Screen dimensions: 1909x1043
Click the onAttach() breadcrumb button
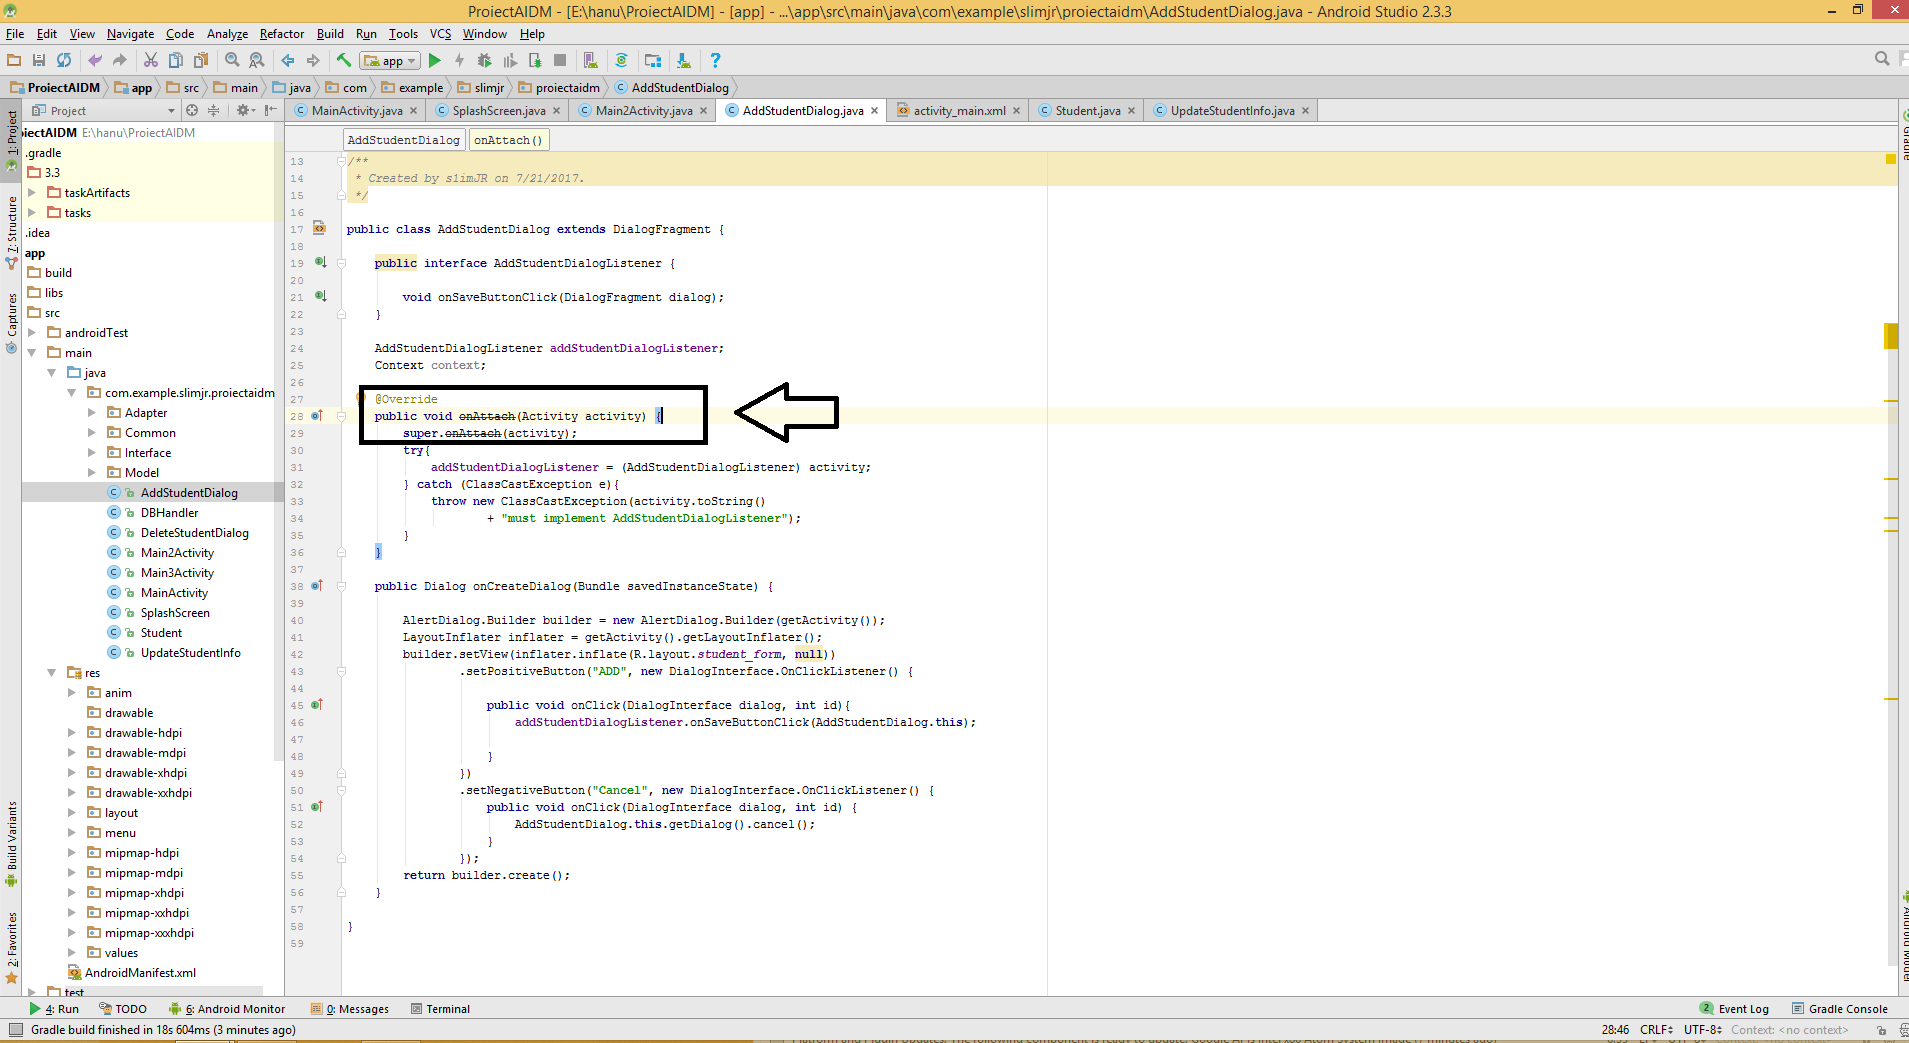pos(508,140)
